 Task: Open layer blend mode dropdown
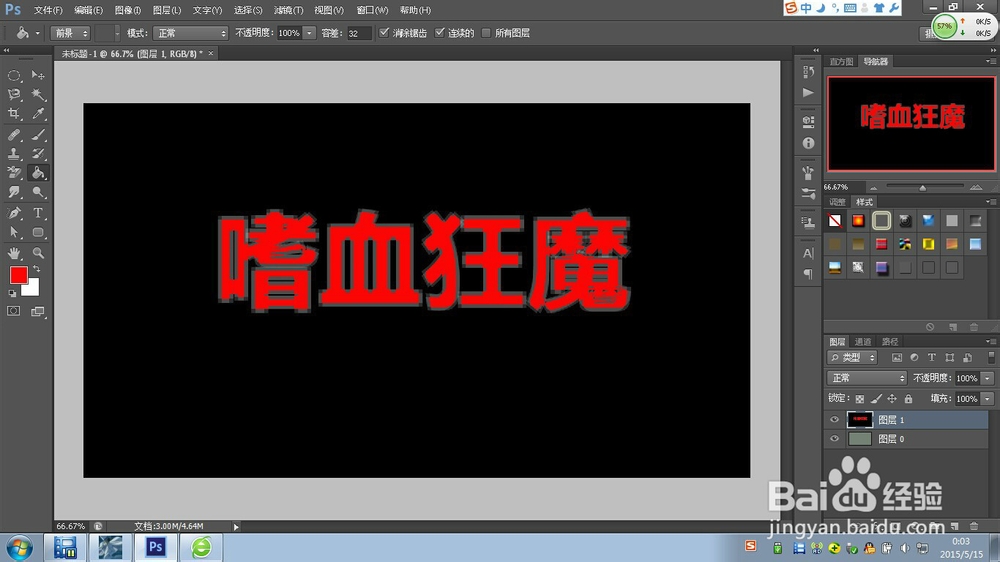pyautogui.click(x=866, y=378)
